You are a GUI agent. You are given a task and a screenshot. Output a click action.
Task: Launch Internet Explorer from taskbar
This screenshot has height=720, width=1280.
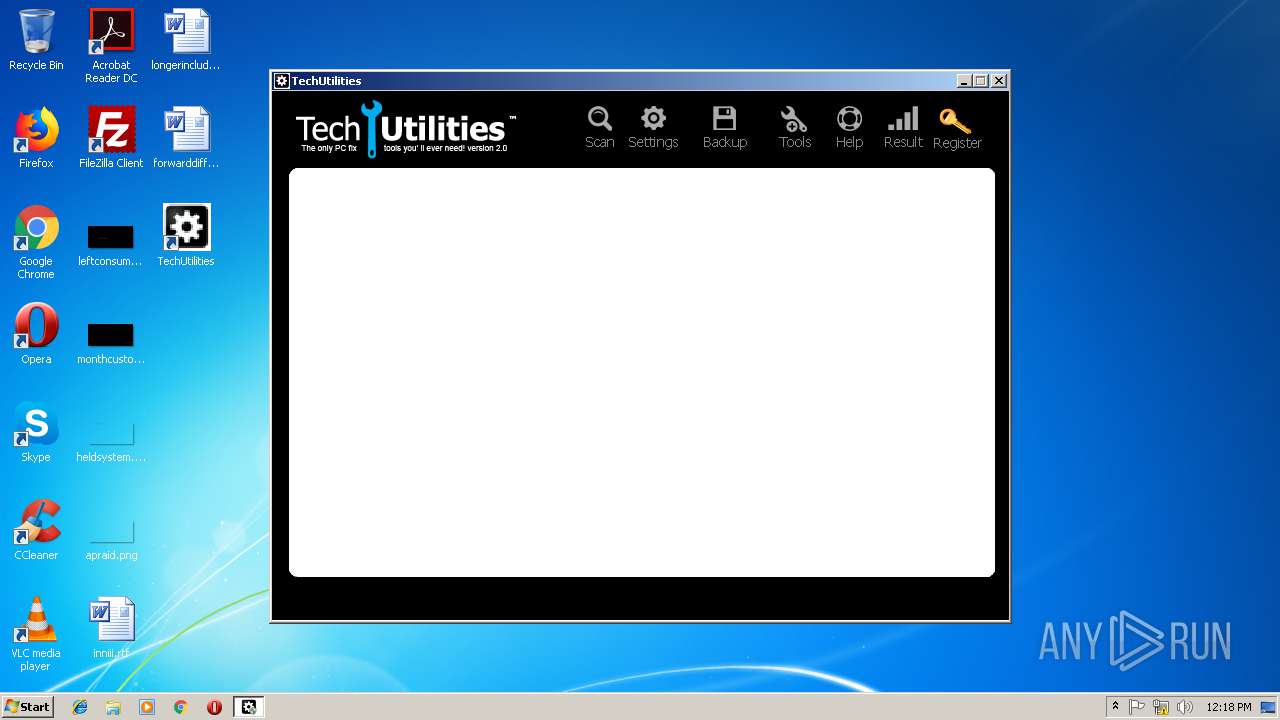tap(80, 707)
